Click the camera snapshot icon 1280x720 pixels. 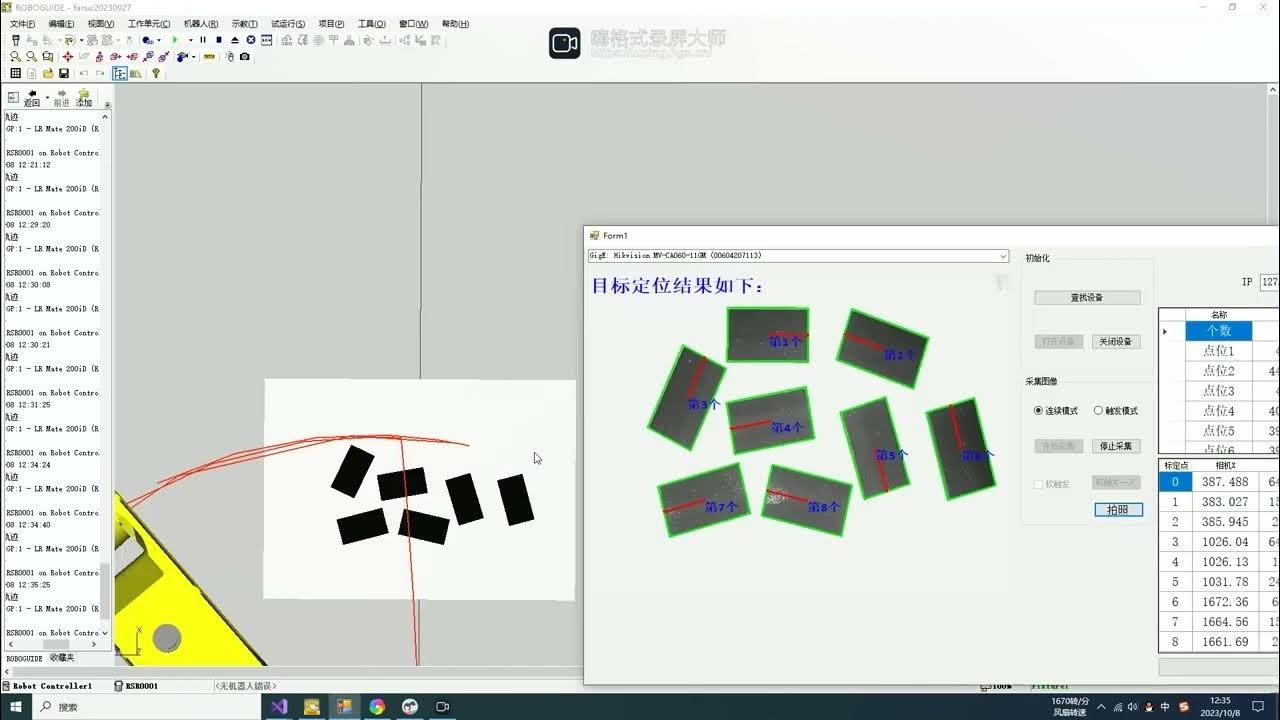coord(245,56)
